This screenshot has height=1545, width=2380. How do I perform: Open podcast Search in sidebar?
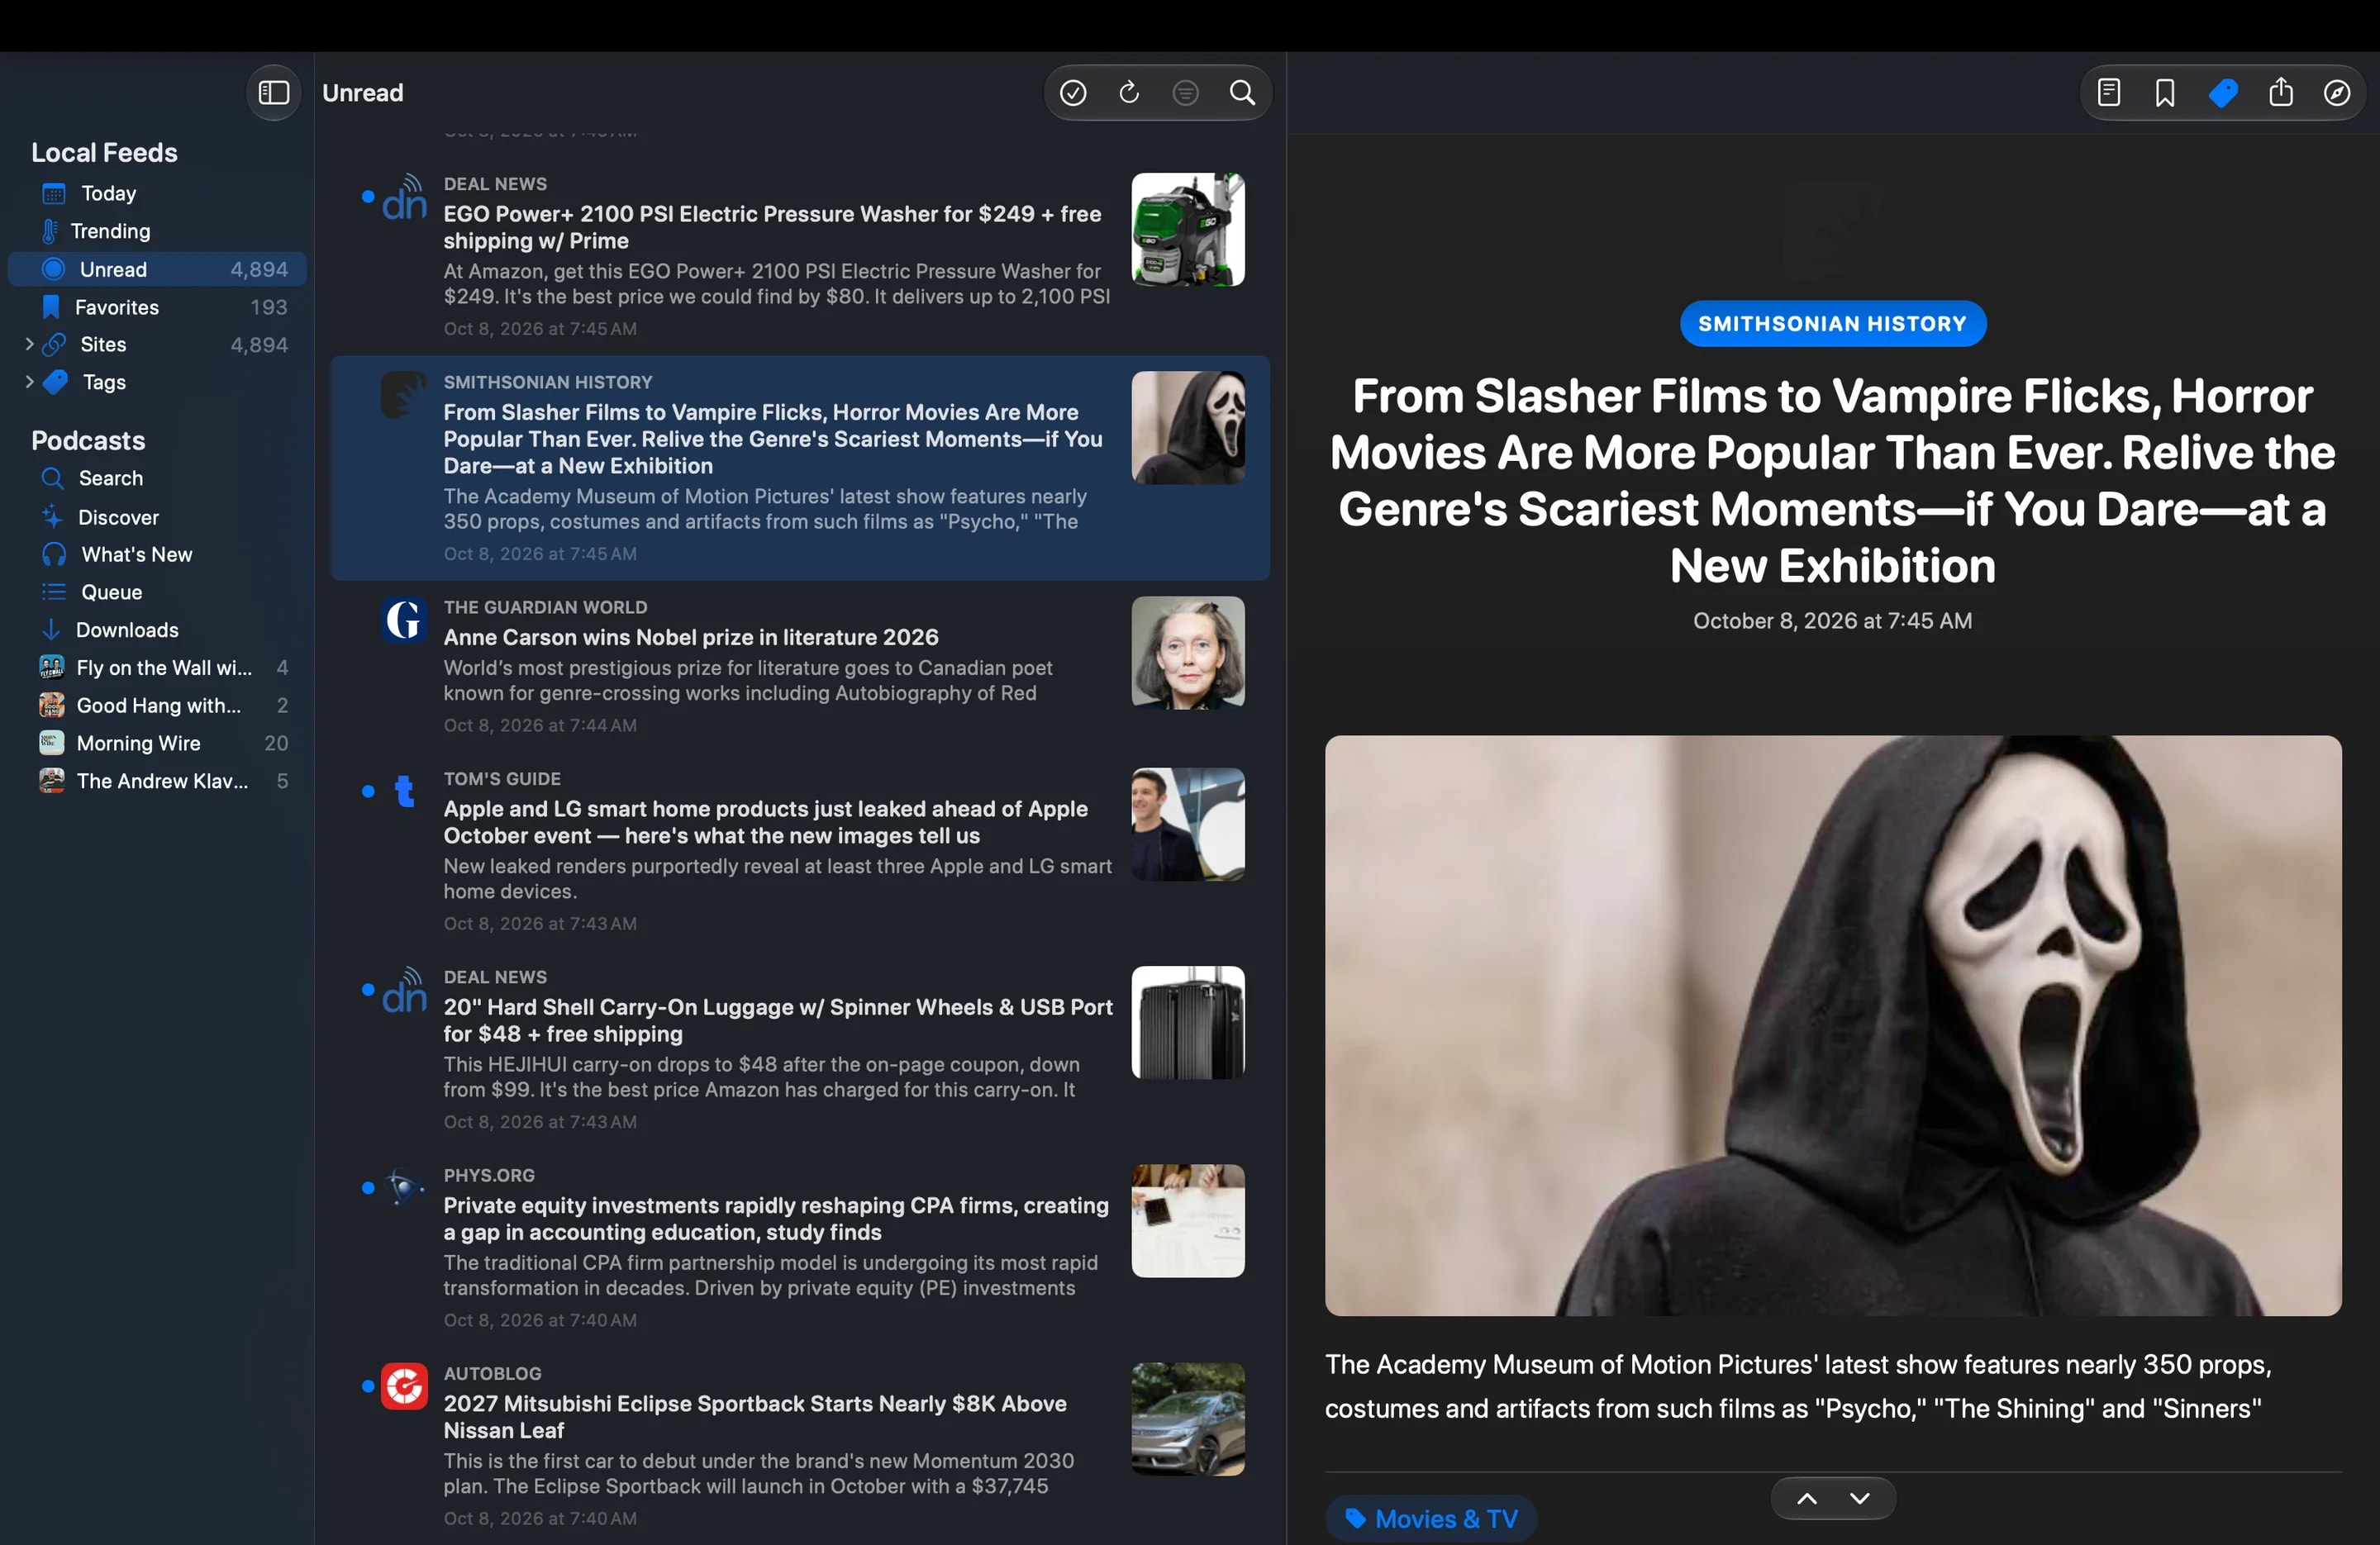pyautogui.click(x=157, y=478)
